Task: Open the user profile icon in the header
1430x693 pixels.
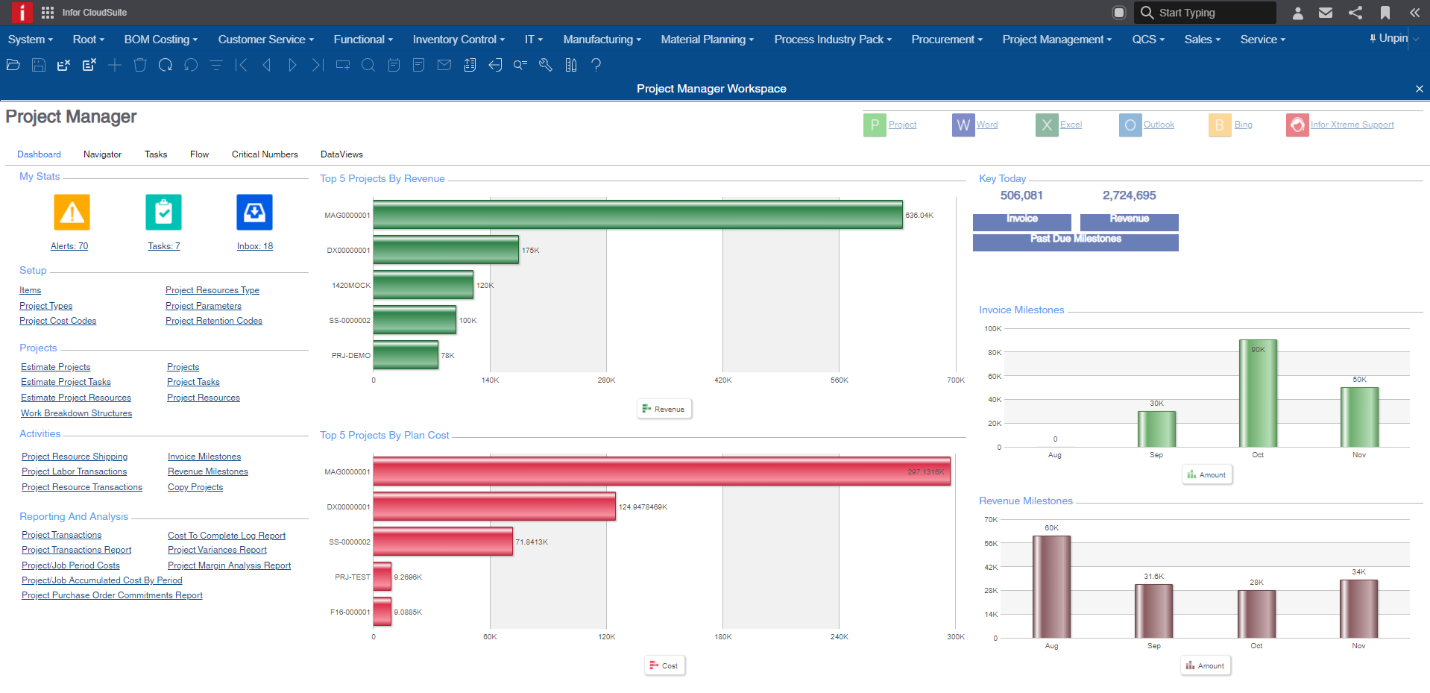Action: 1298,13
